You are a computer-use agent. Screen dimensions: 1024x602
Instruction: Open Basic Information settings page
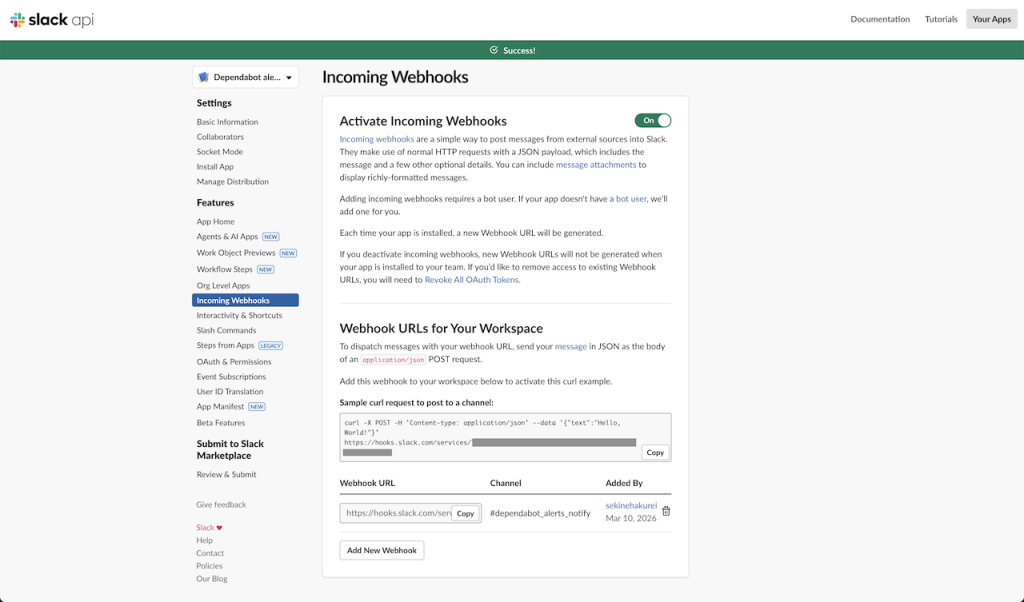[x=227, y=122]
